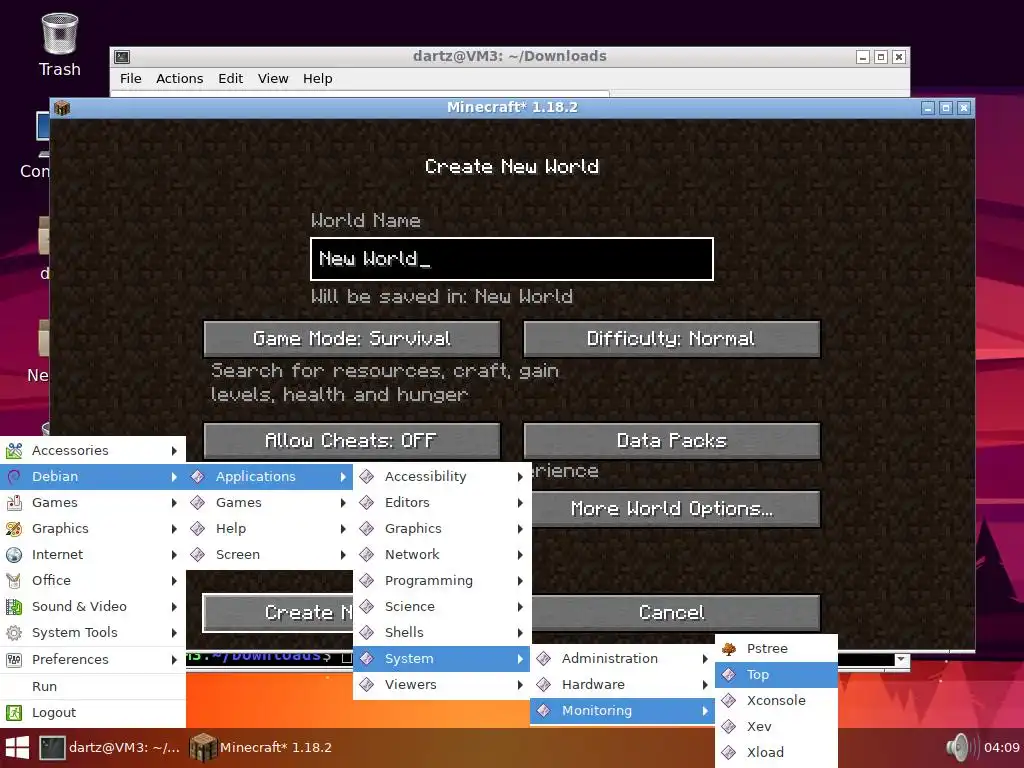The height and width of the screenshot is (768, 1024).
Task: Click the volume speaker tray icon
Action: point(961,748)
